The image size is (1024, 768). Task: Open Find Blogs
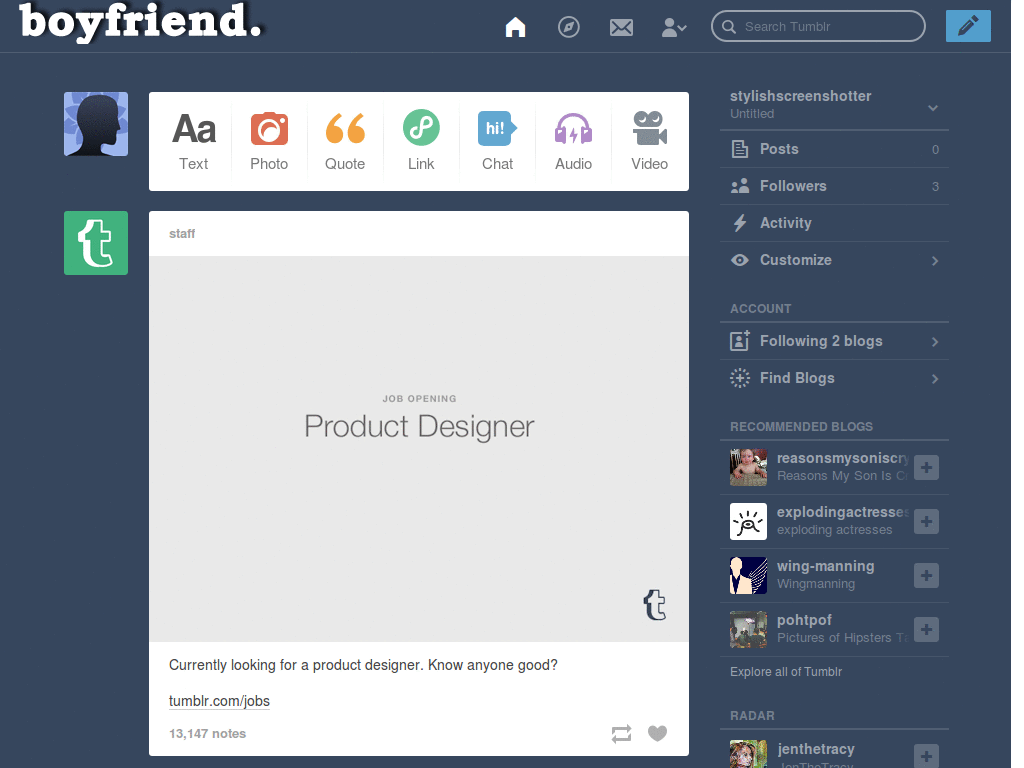coord(834,378)
